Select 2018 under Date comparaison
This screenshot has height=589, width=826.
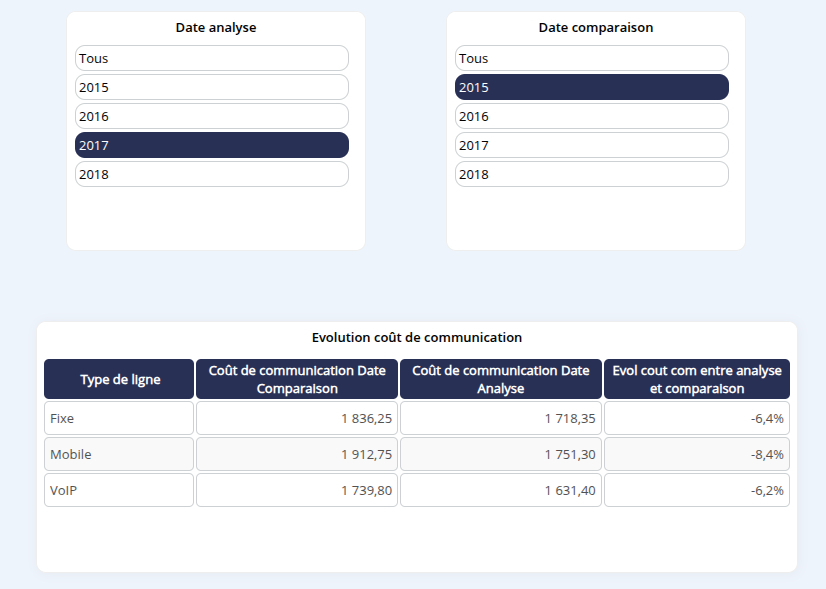[x=591, y=174]
